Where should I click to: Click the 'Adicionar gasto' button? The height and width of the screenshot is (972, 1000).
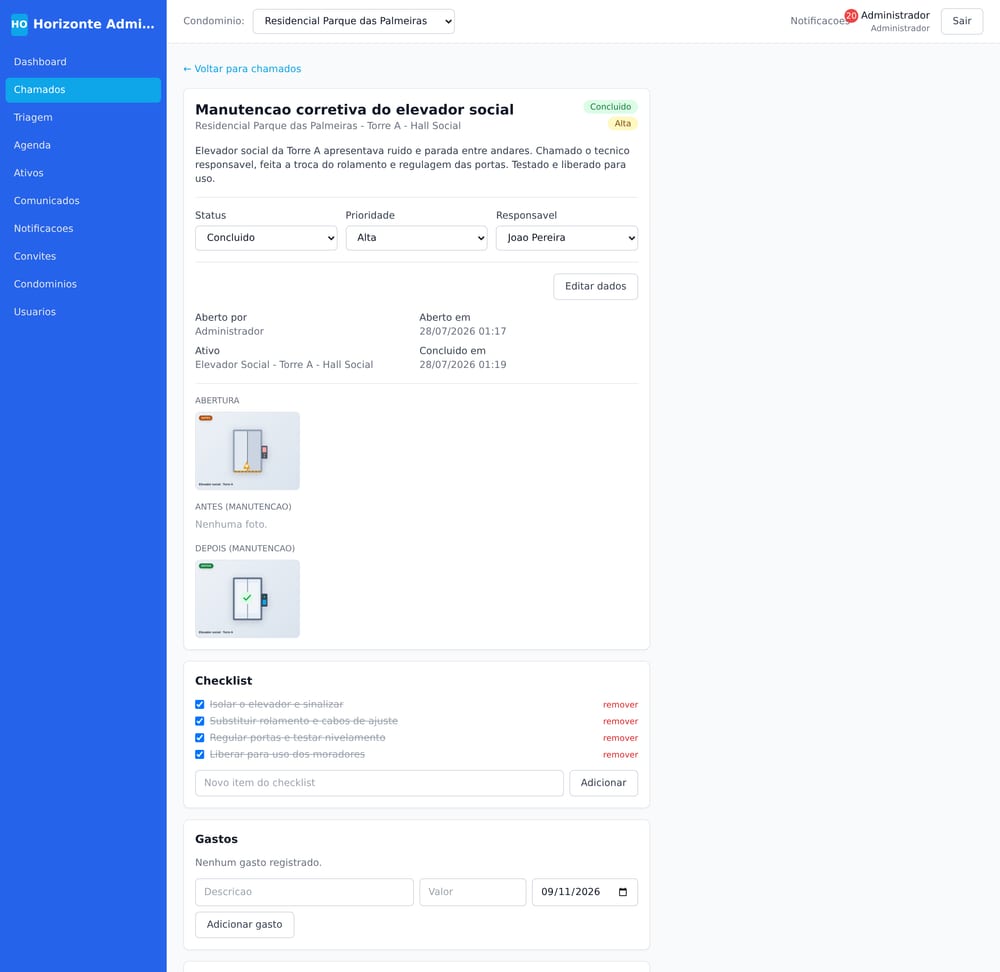[x=244, y=925]
